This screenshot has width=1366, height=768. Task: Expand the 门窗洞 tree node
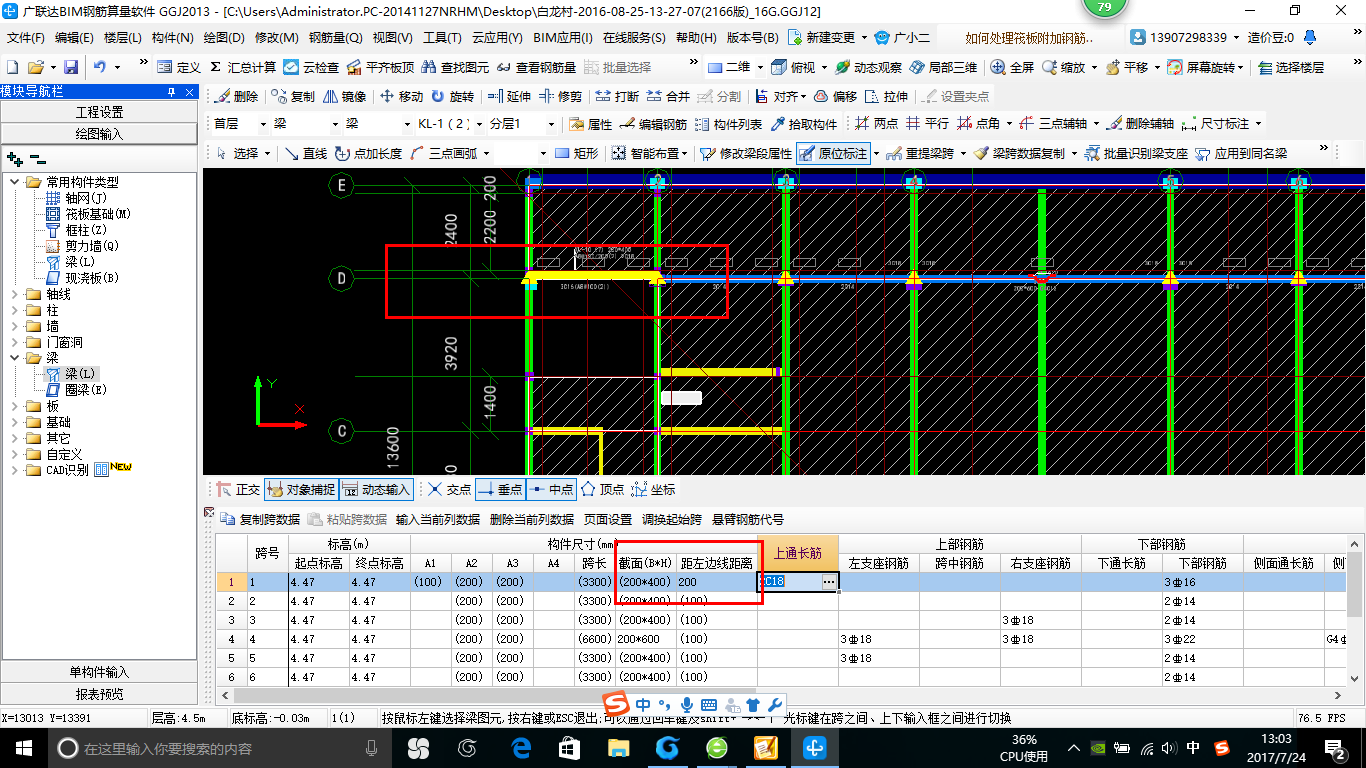[16, 342]
